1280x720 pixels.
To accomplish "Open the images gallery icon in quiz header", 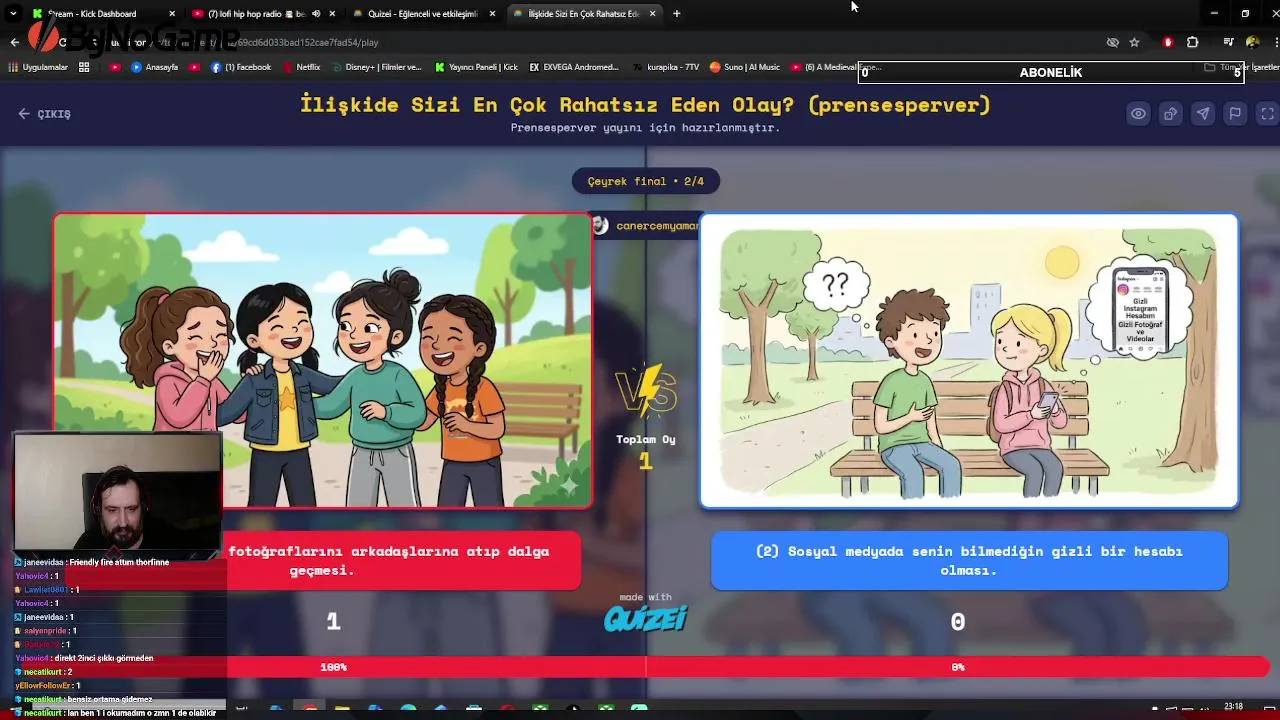I will click(1170, 114).
